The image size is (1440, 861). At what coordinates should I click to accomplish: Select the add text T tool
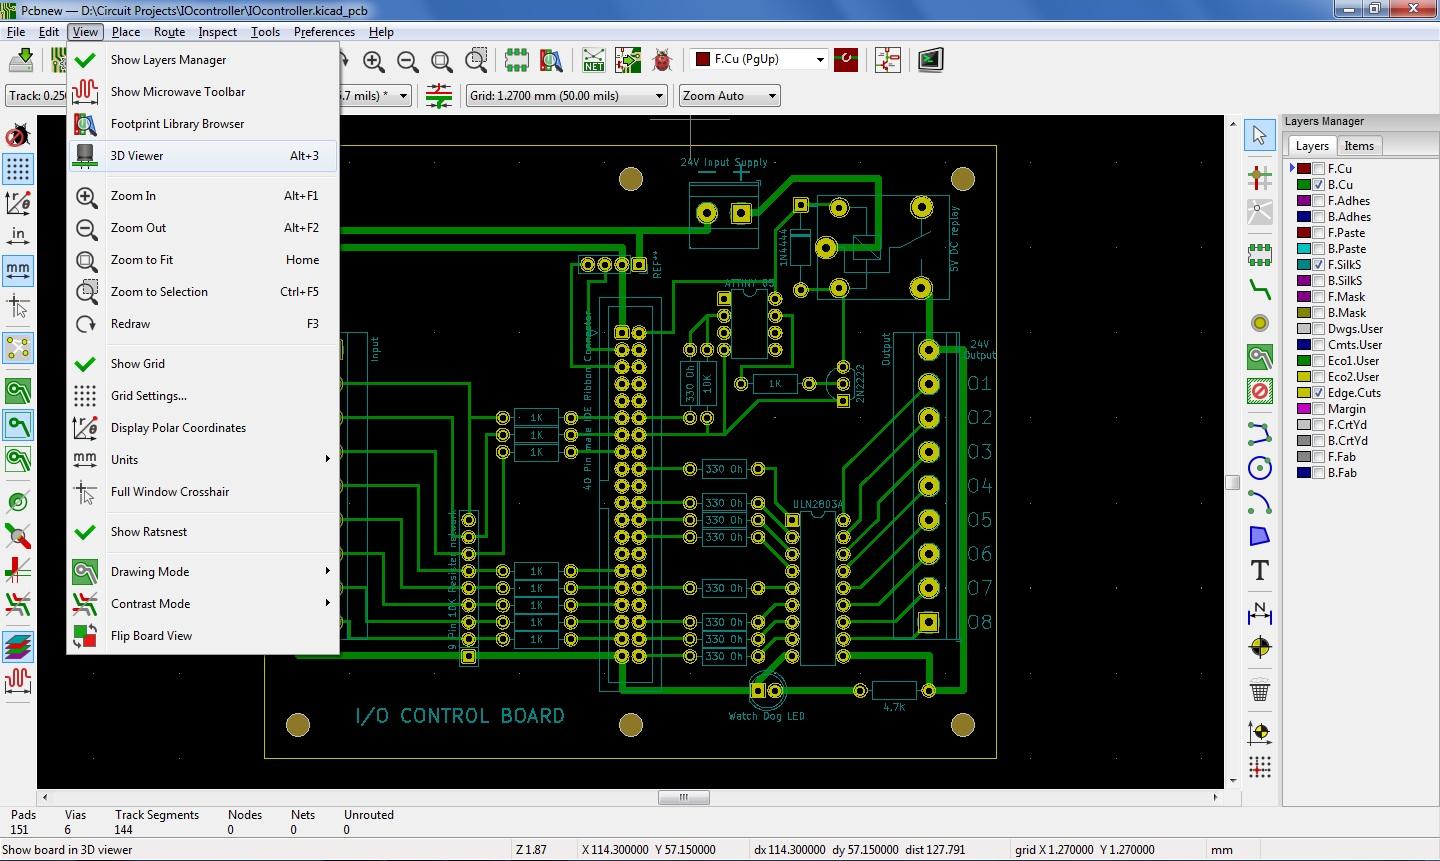[x=1260, y=570]
